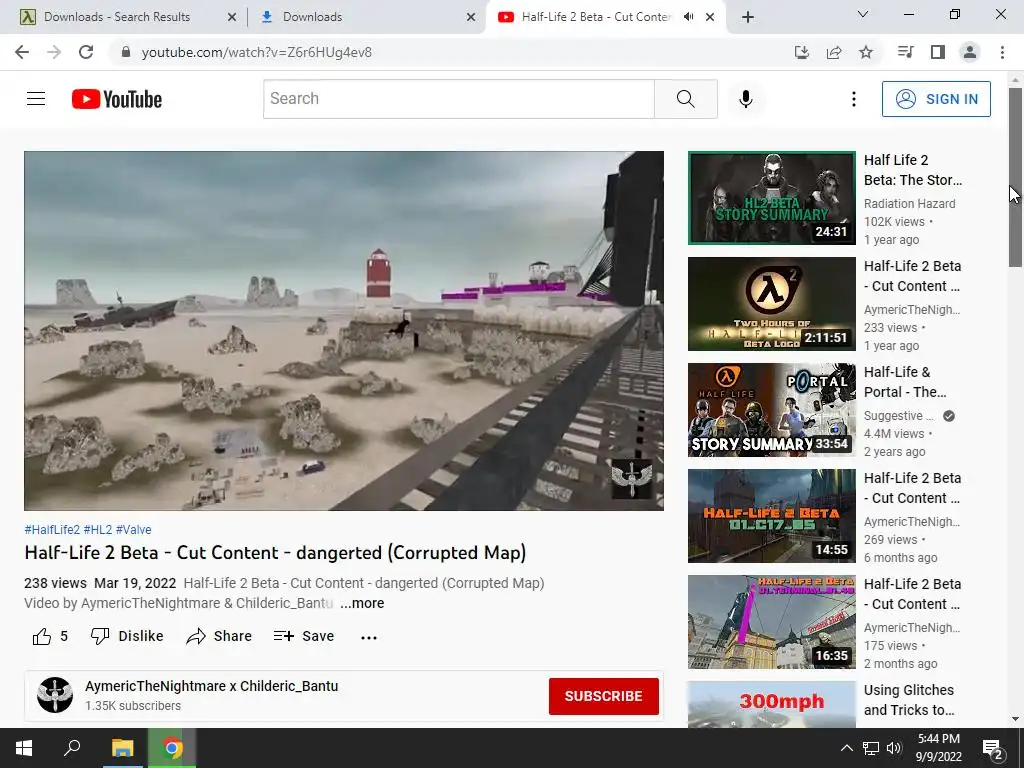Open media controls icon in Chrome toolbar
Screen dimensions: 1024x768
(x=905, y=52)
